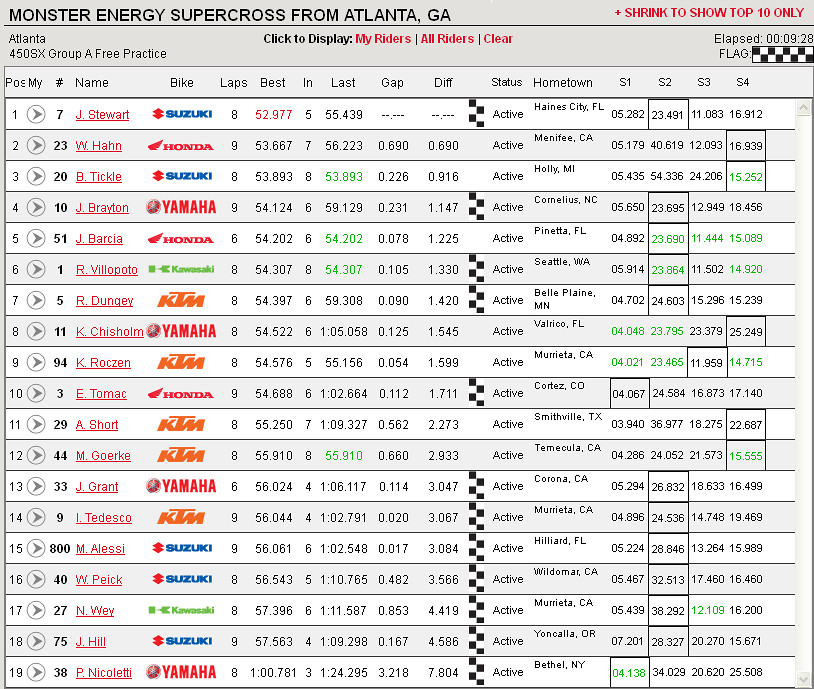Open M. Alessi rider link
The width and height of the screenshot is (814, 689).
pos(100,549)
